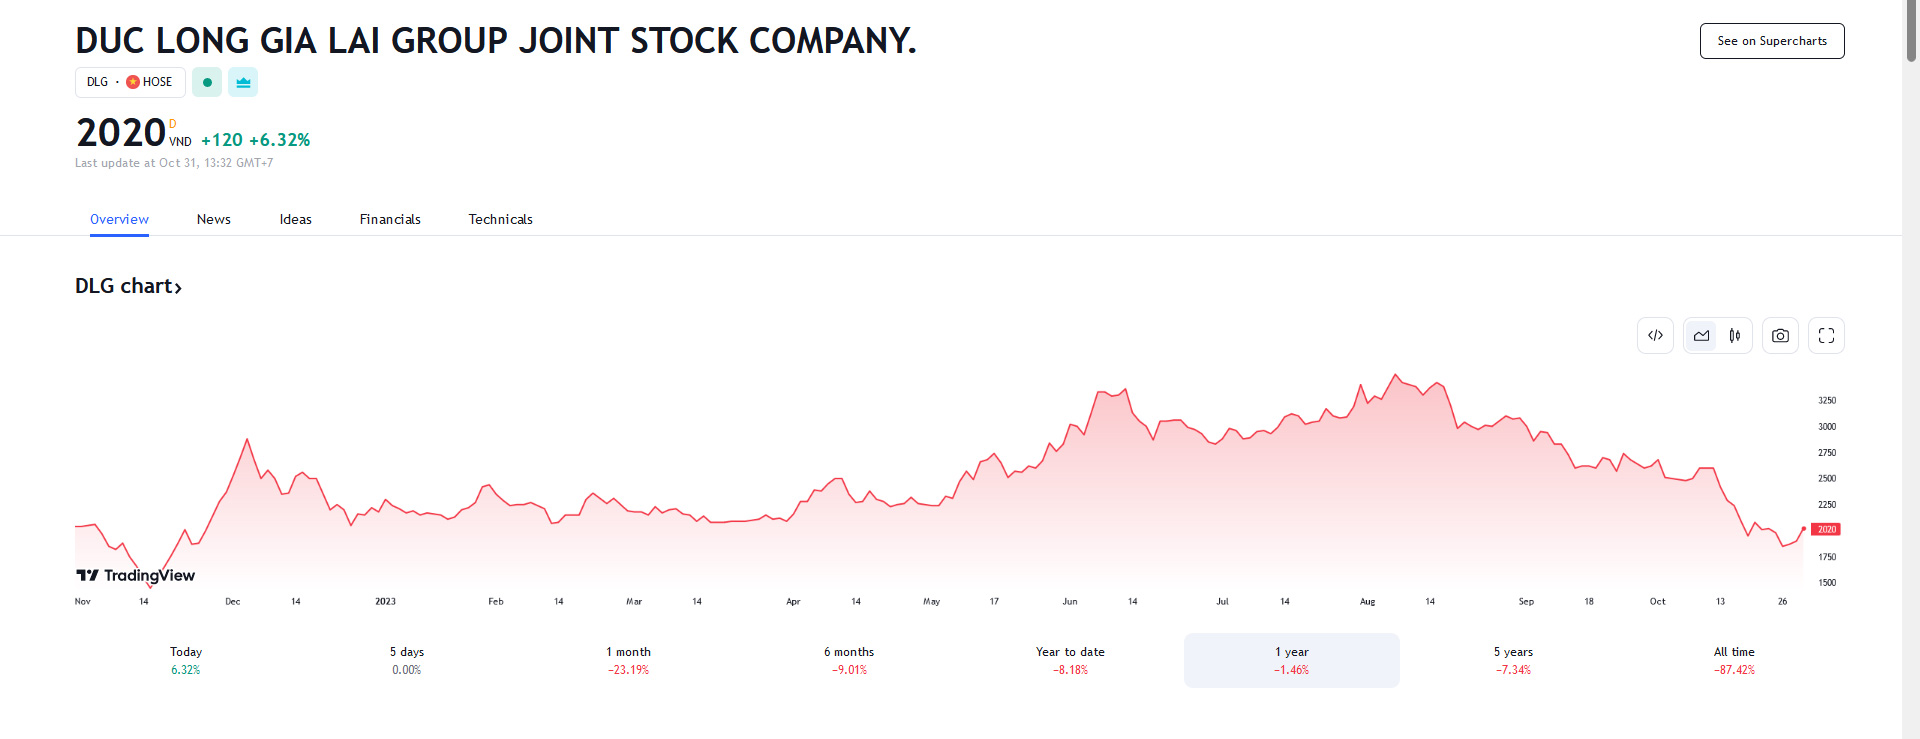This screenshot has width=1920, height=739.
Task: Switch to area chart style
Action: [x=1701, y=336]
